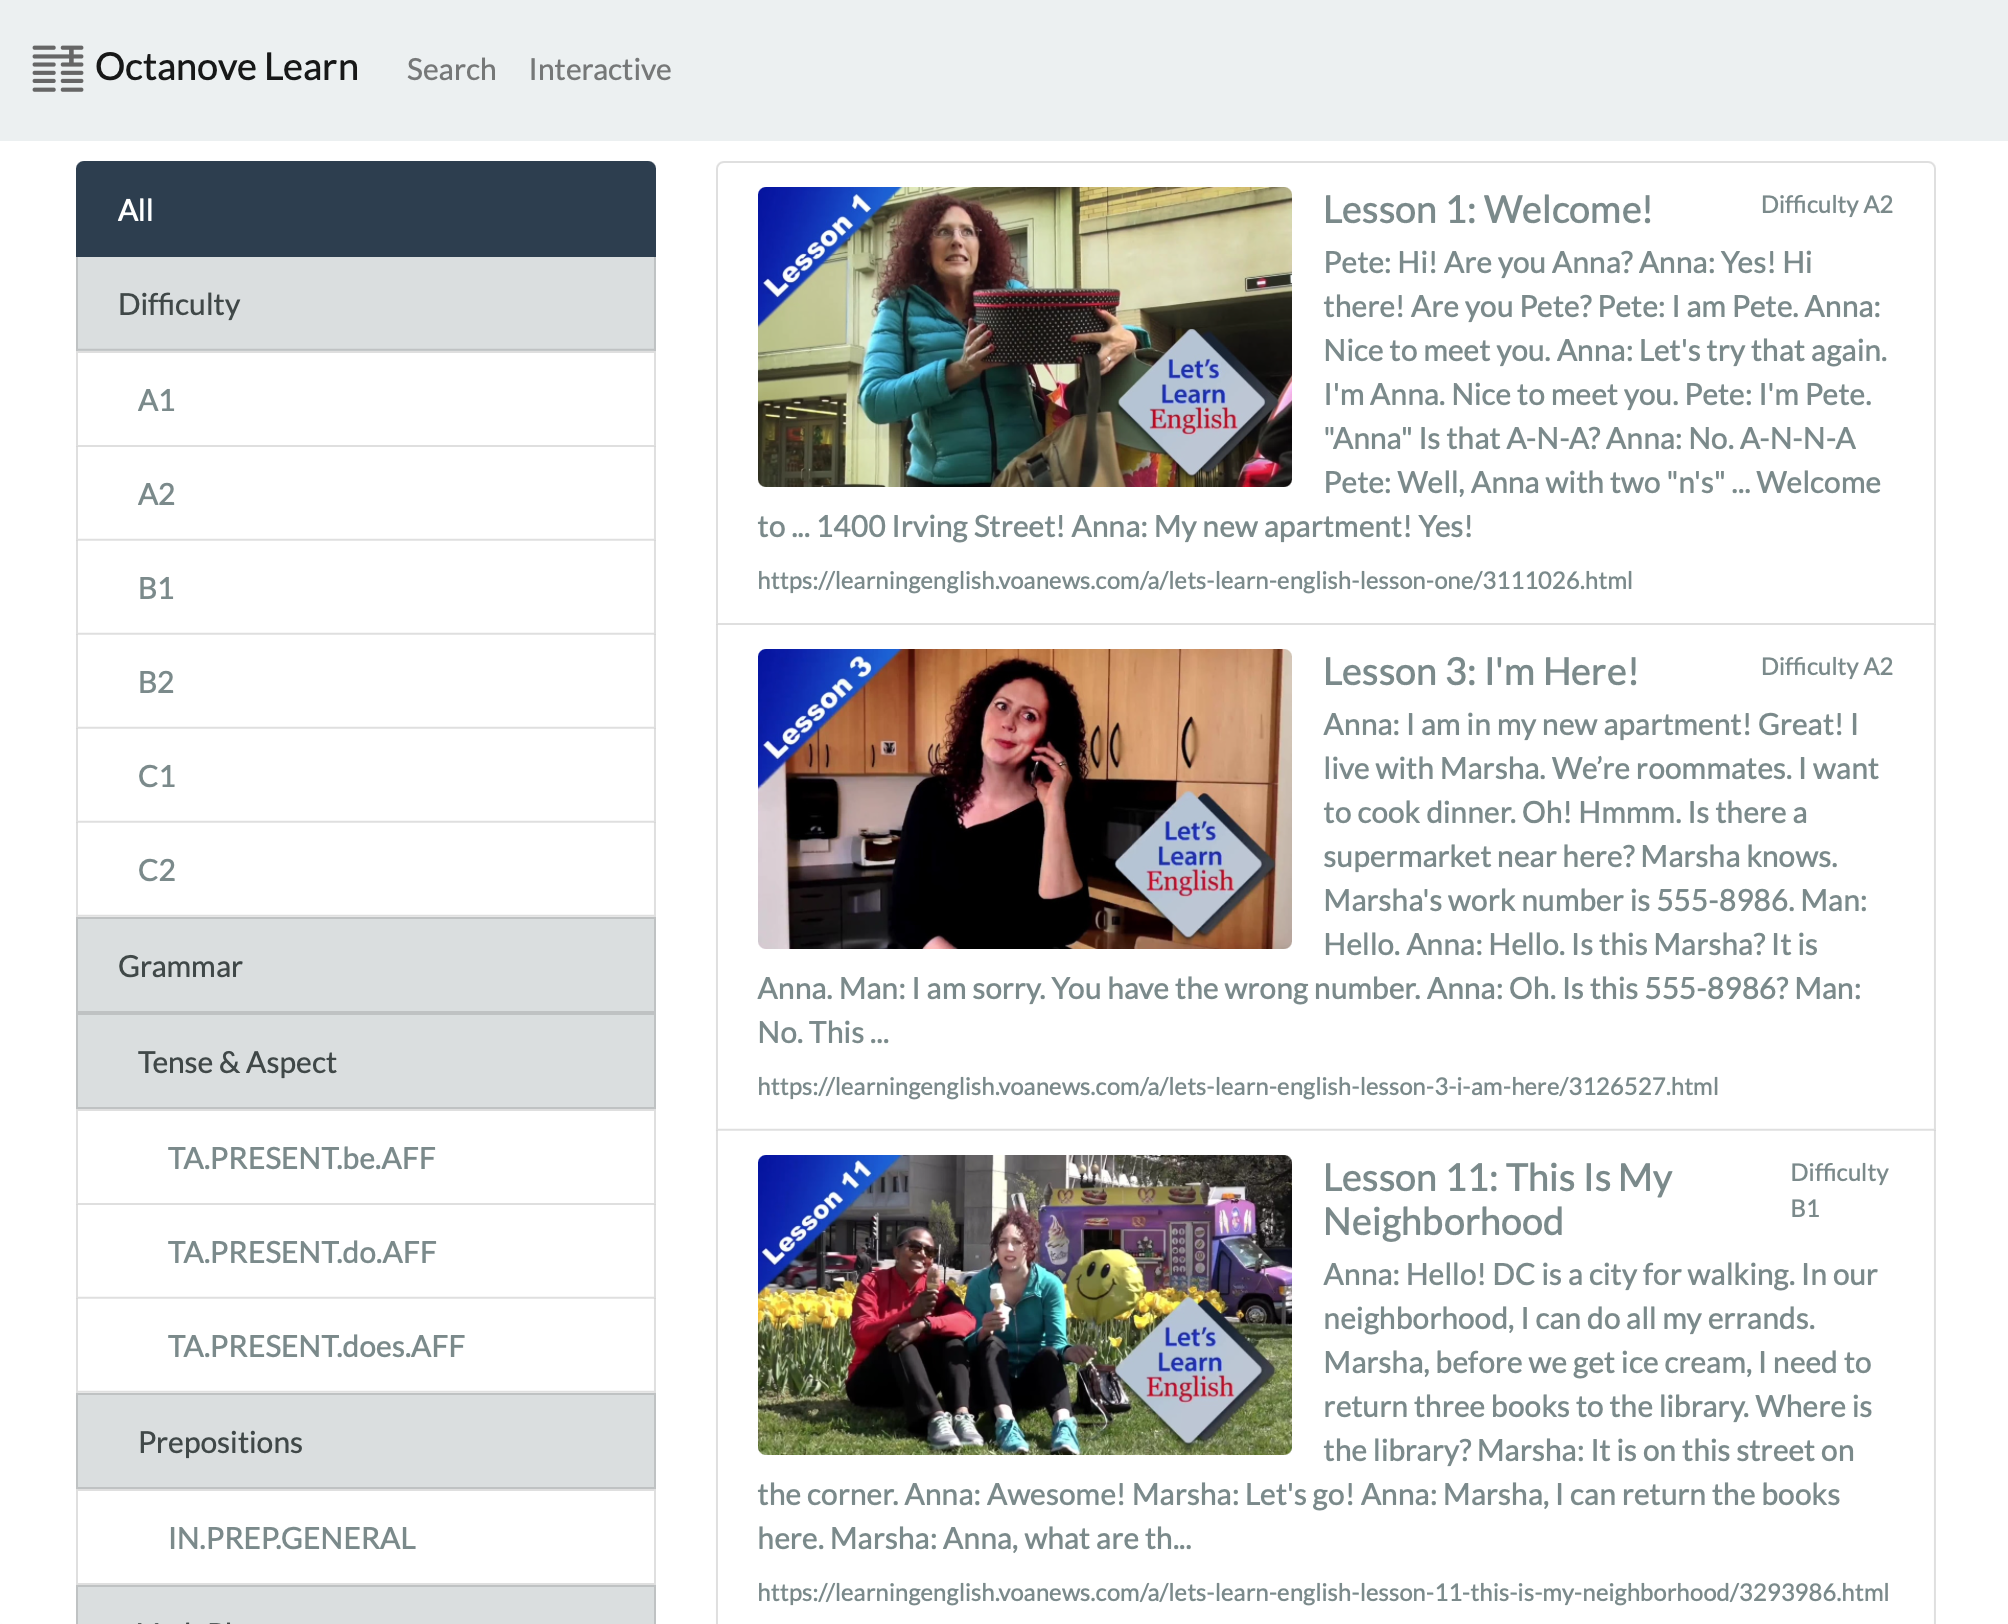The height and width of the screenshot is (1624, 2008).
Task: Open Lesson 3 video thumbnail
Action: (1024, 799)
